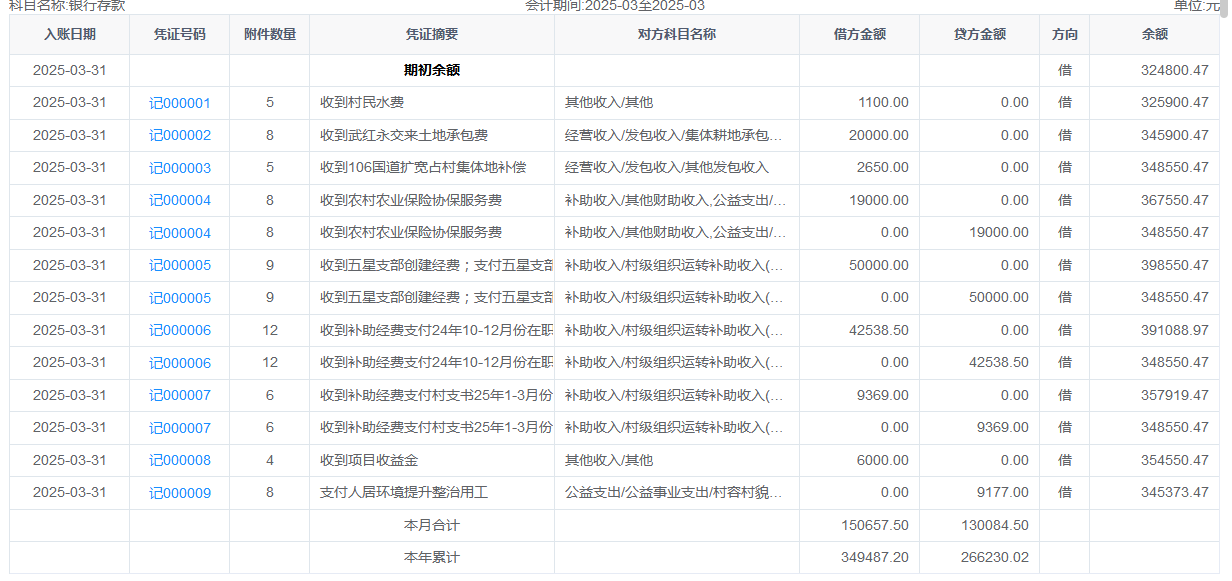Click the 凭证号码 column header
Screen dimensions: 1232x581
pyautogui.click(x=180, y=35)
